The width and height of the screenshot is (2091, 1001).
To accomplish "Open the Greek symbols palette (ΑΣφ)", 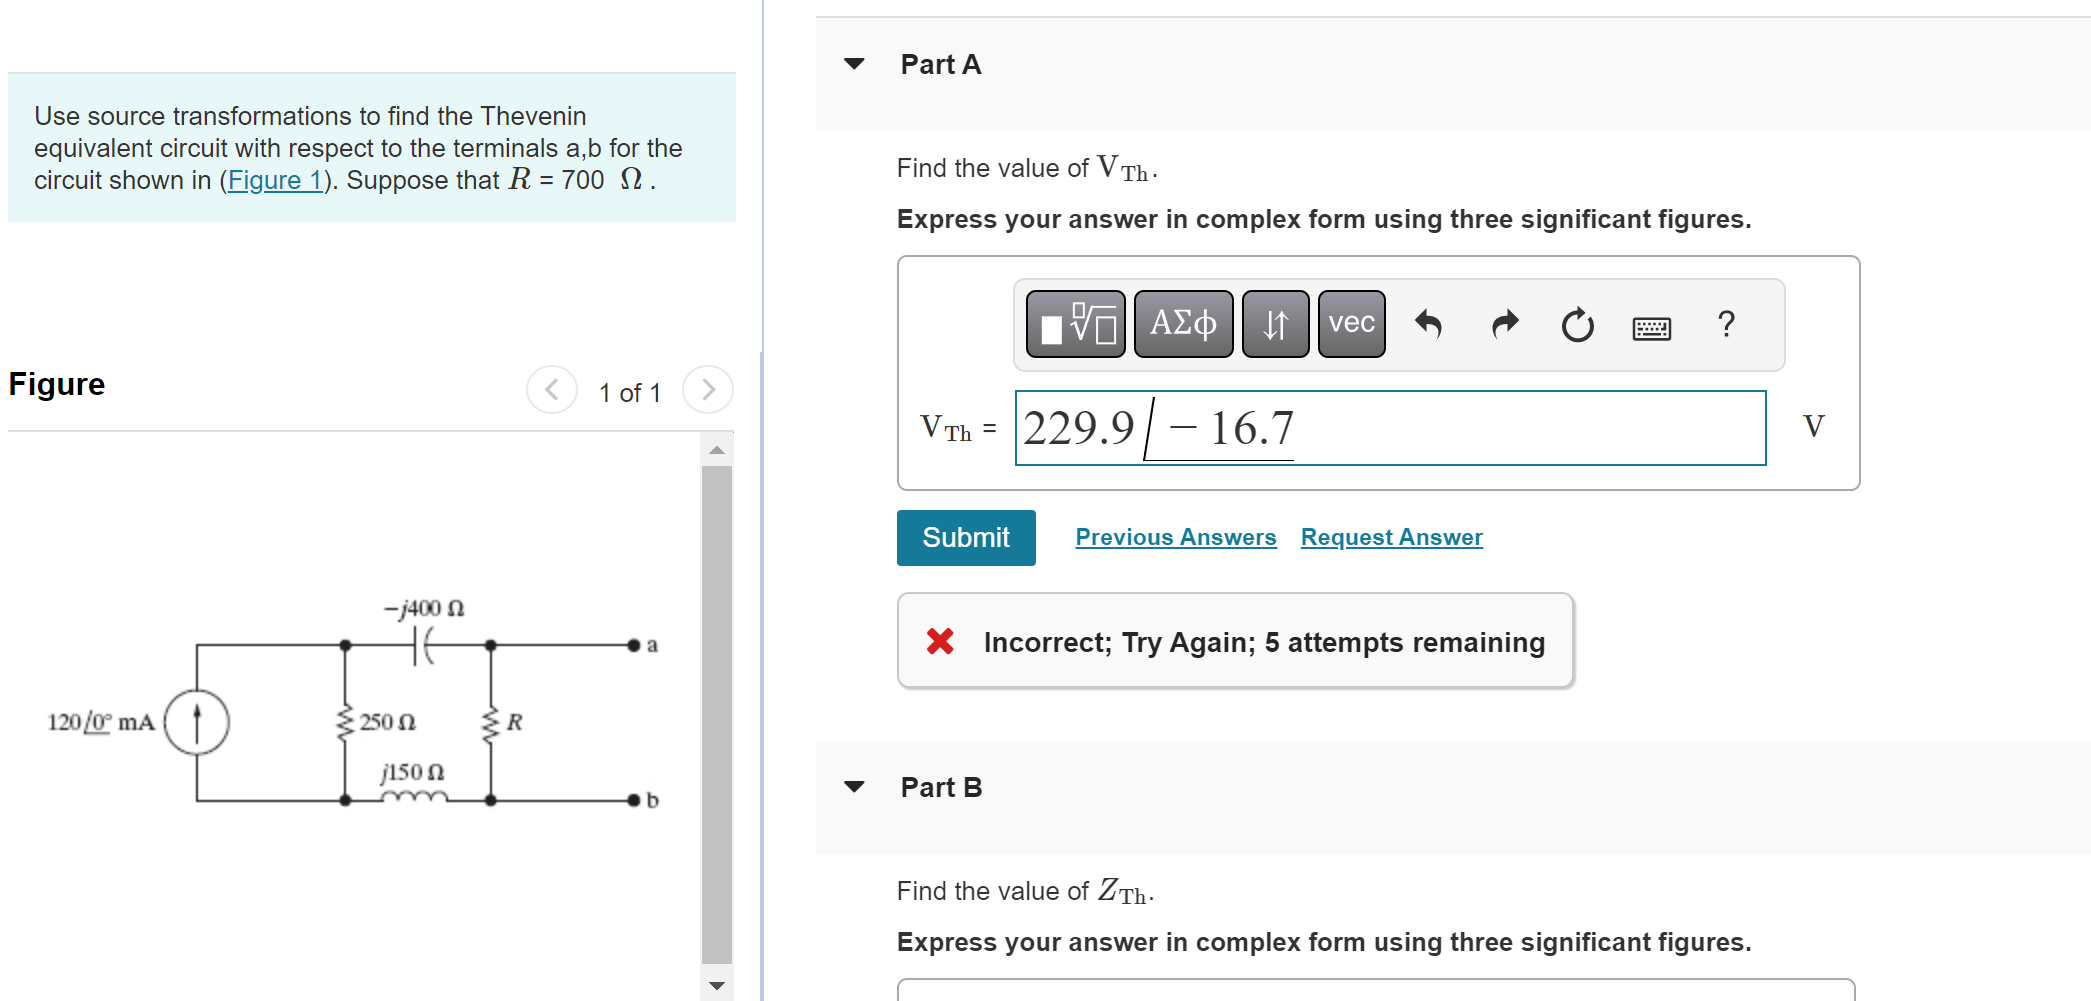I will [1183, 323].
